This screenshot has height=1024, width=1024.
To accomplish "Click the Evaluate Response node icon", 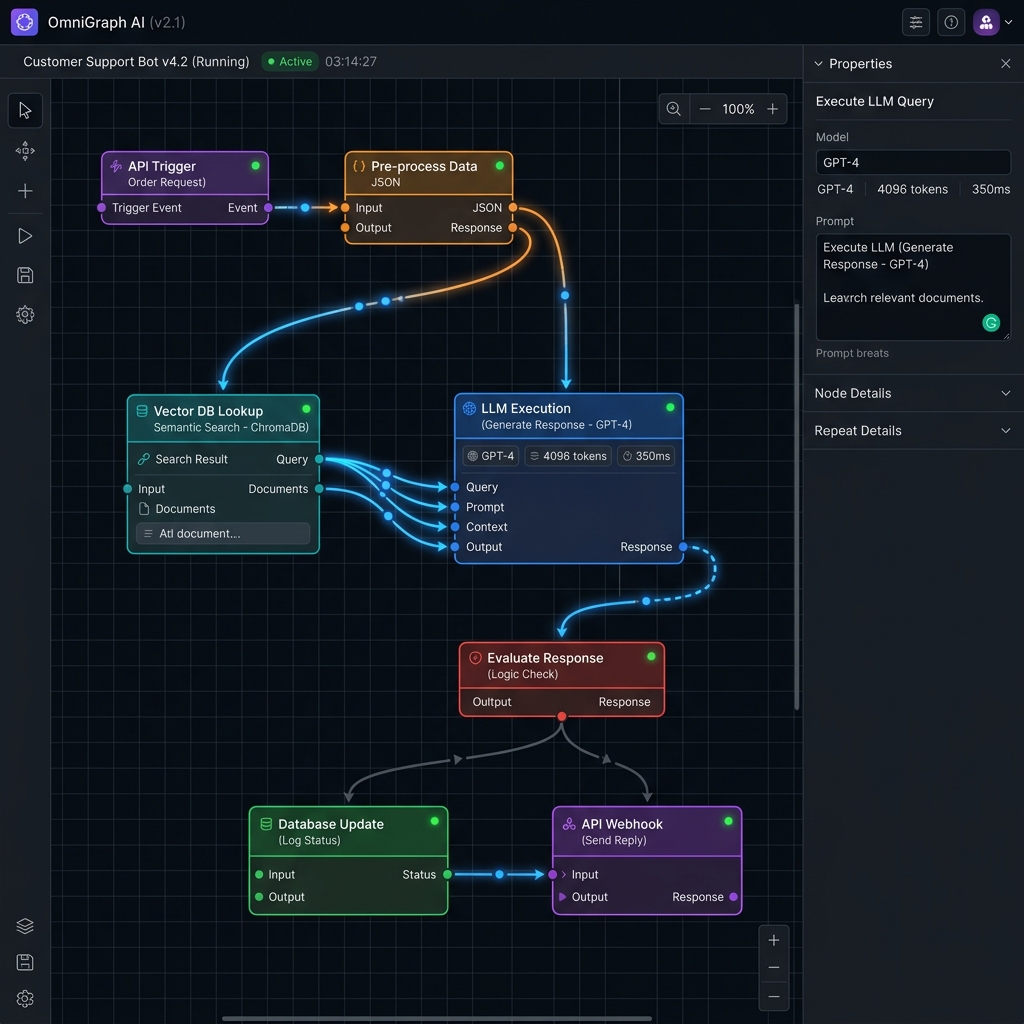I will tap(475, 658).
